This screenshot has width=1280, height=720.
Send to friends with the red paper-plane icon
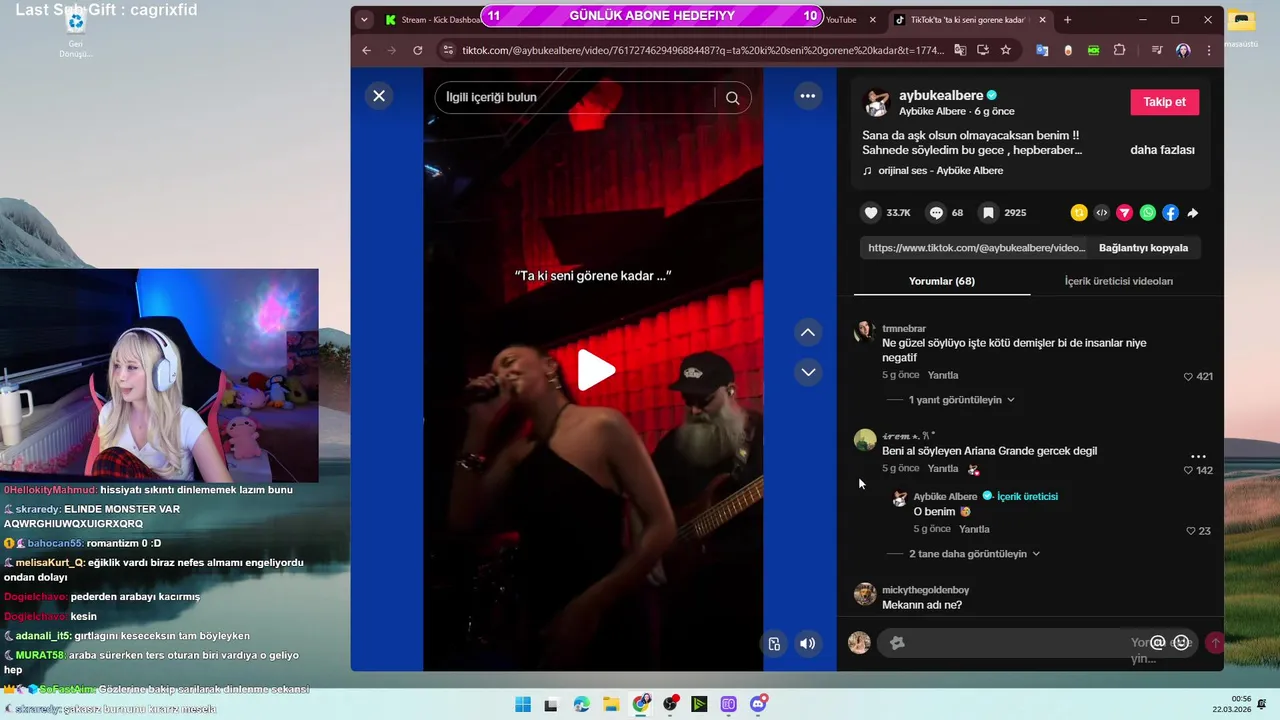coord(1125,212)
